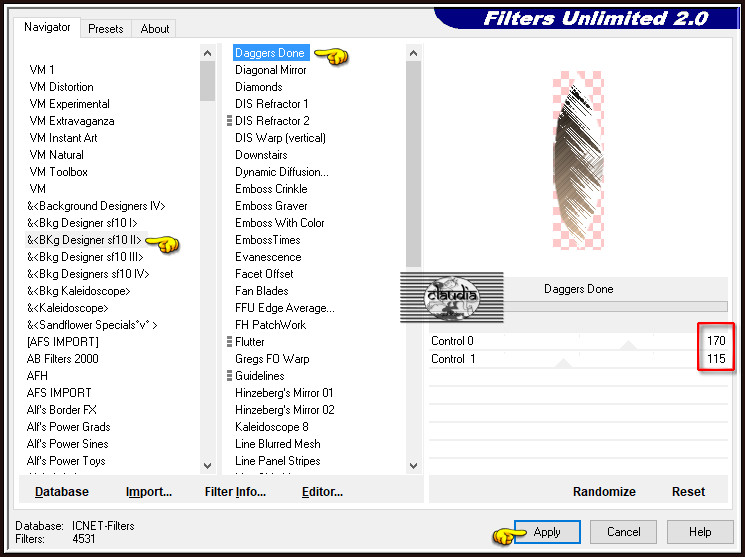745x557 pixels.
Task: Choose the VM Distortion category
Action: click(61, 87)
